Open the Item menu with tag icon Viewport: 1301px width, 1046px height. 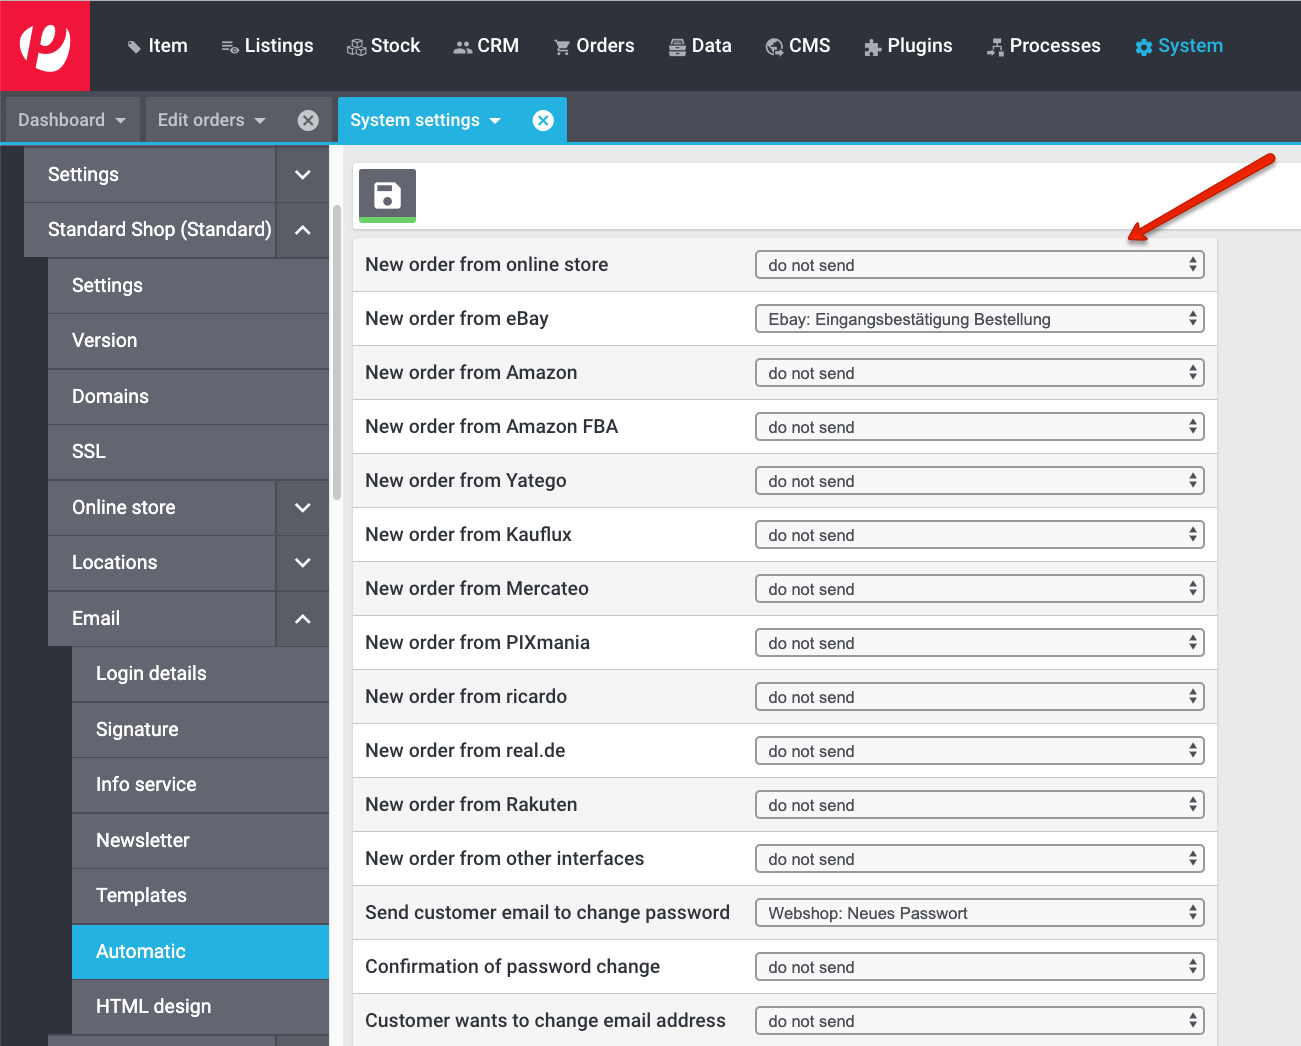(x=157, y=46)
